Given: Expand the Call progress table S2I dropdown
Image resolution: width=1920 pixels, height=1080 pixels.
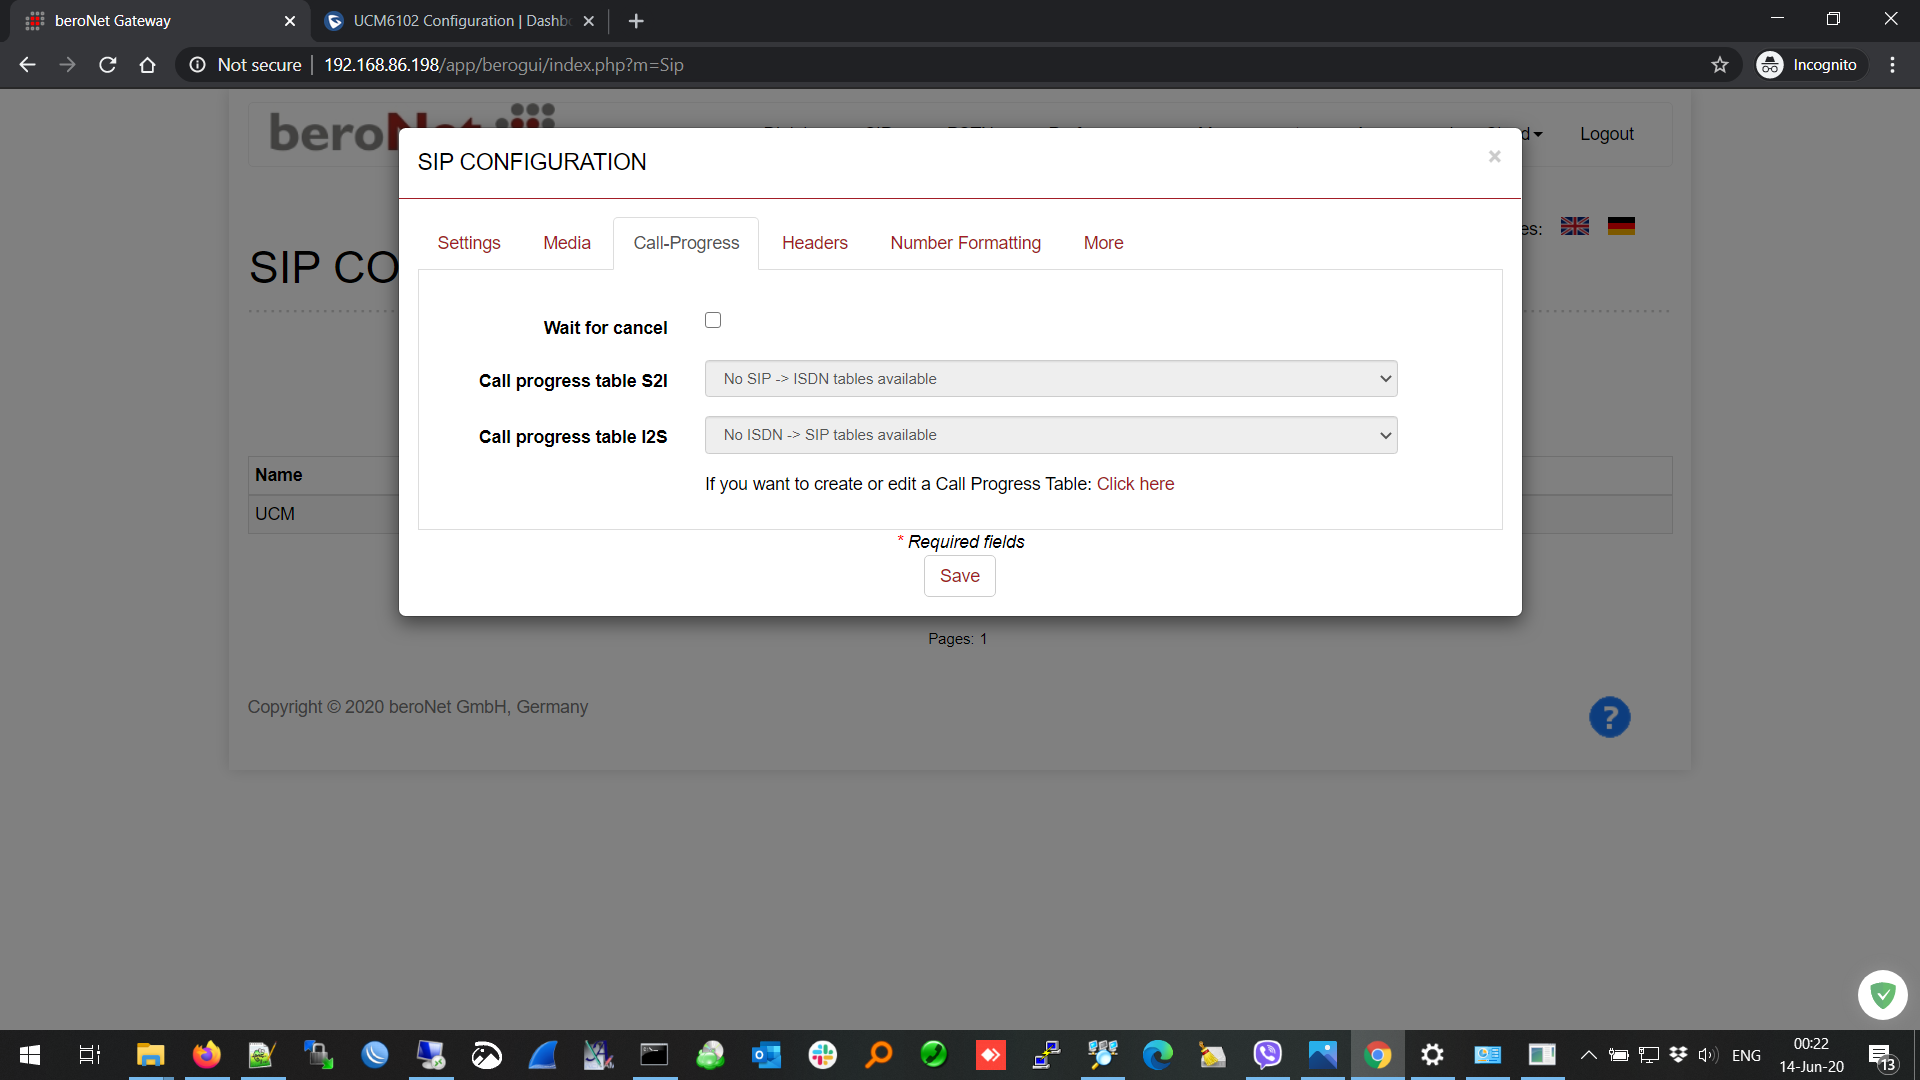Looking at the screenshot, I should click(1050, 379).
